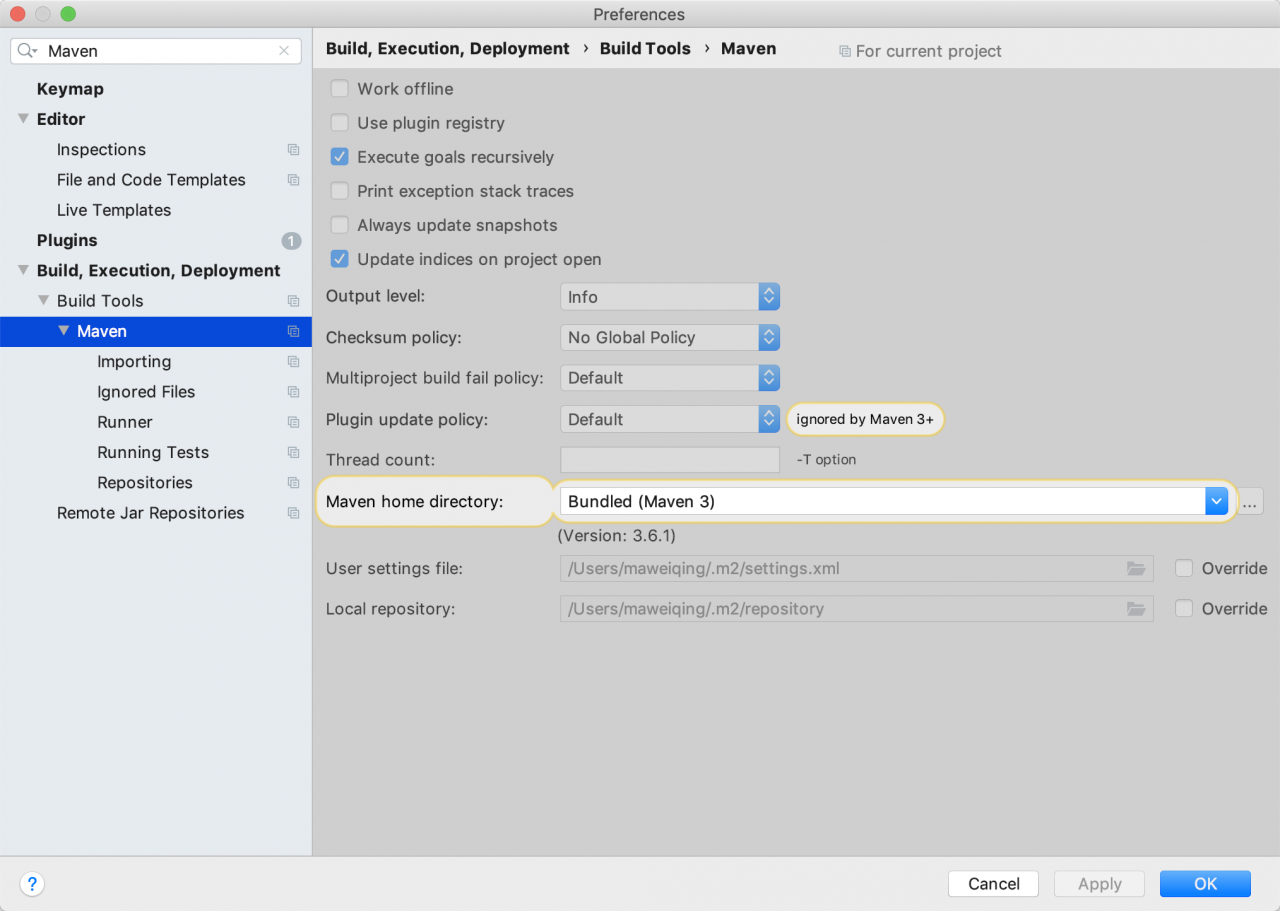The image size is (1280, 911).
Task: Click the project-level icon beside Repositories
Action: click(293, 483)
